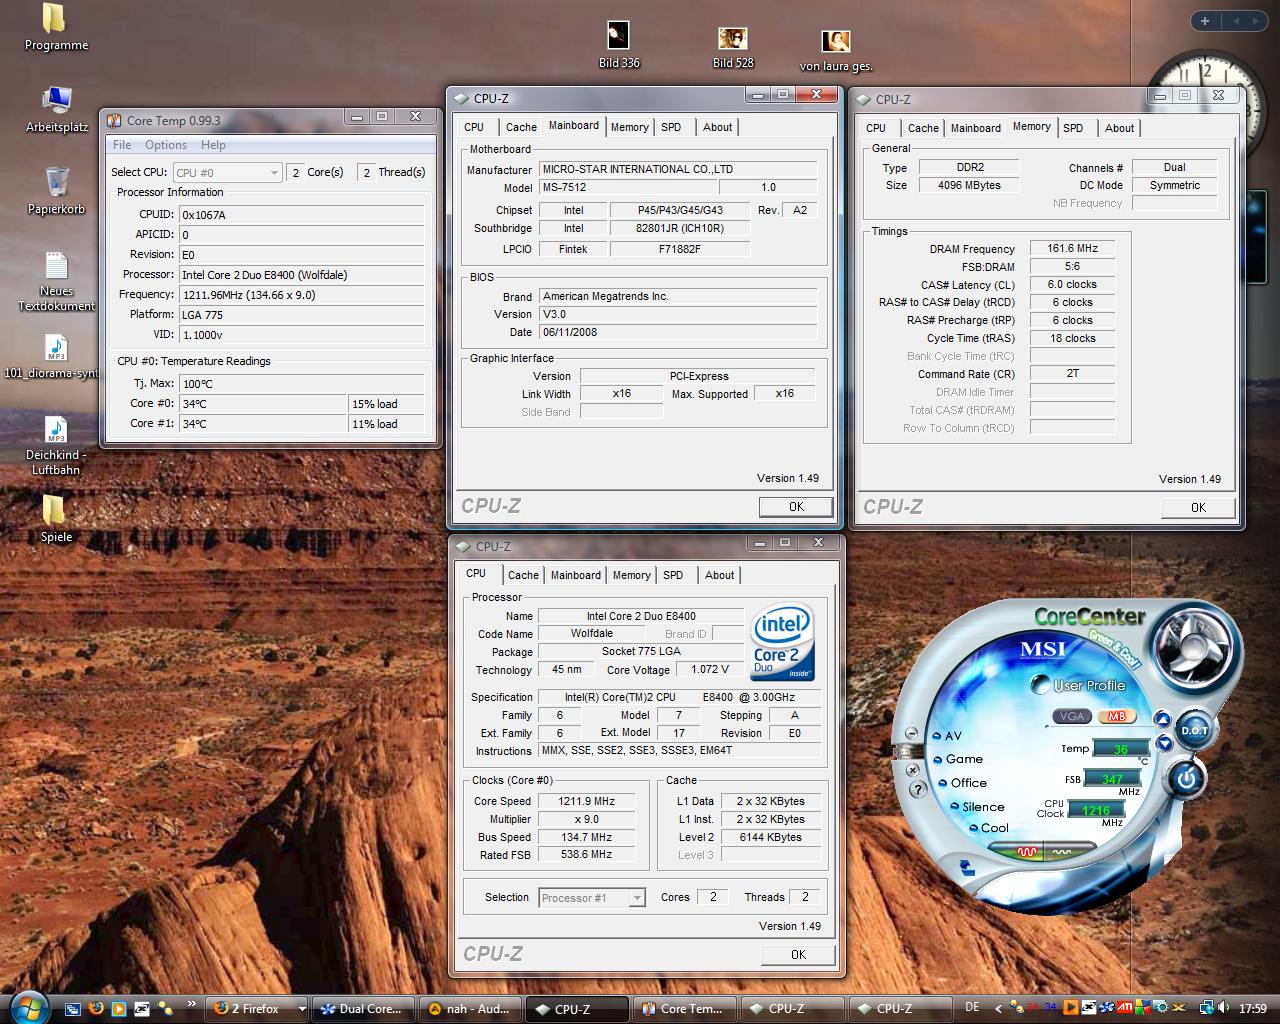
Task: Click the sidebar plus gadget button
Action: 1205,21
